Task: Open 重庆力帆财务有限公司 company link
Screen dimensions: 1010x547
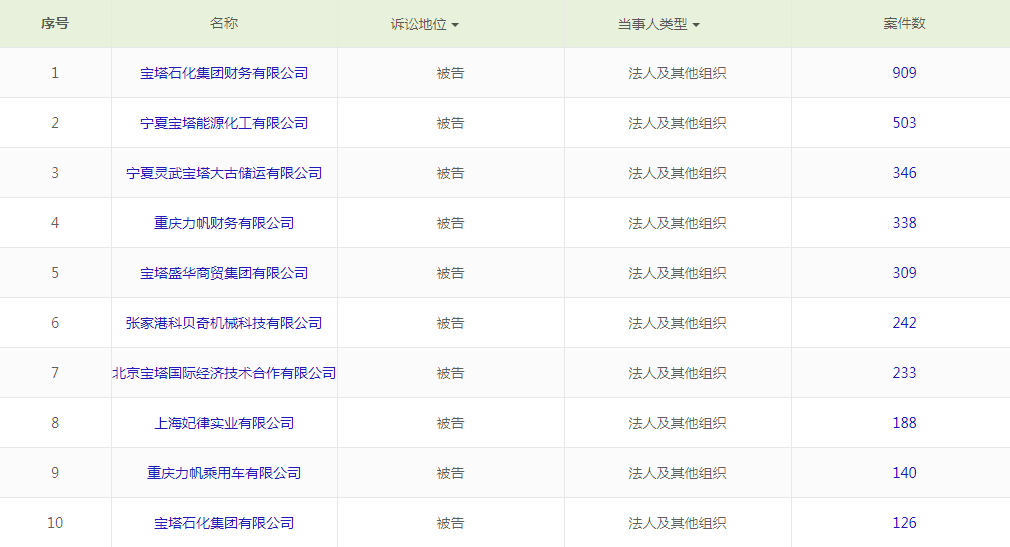Action: pyautogui.click(x=224, y=224)
